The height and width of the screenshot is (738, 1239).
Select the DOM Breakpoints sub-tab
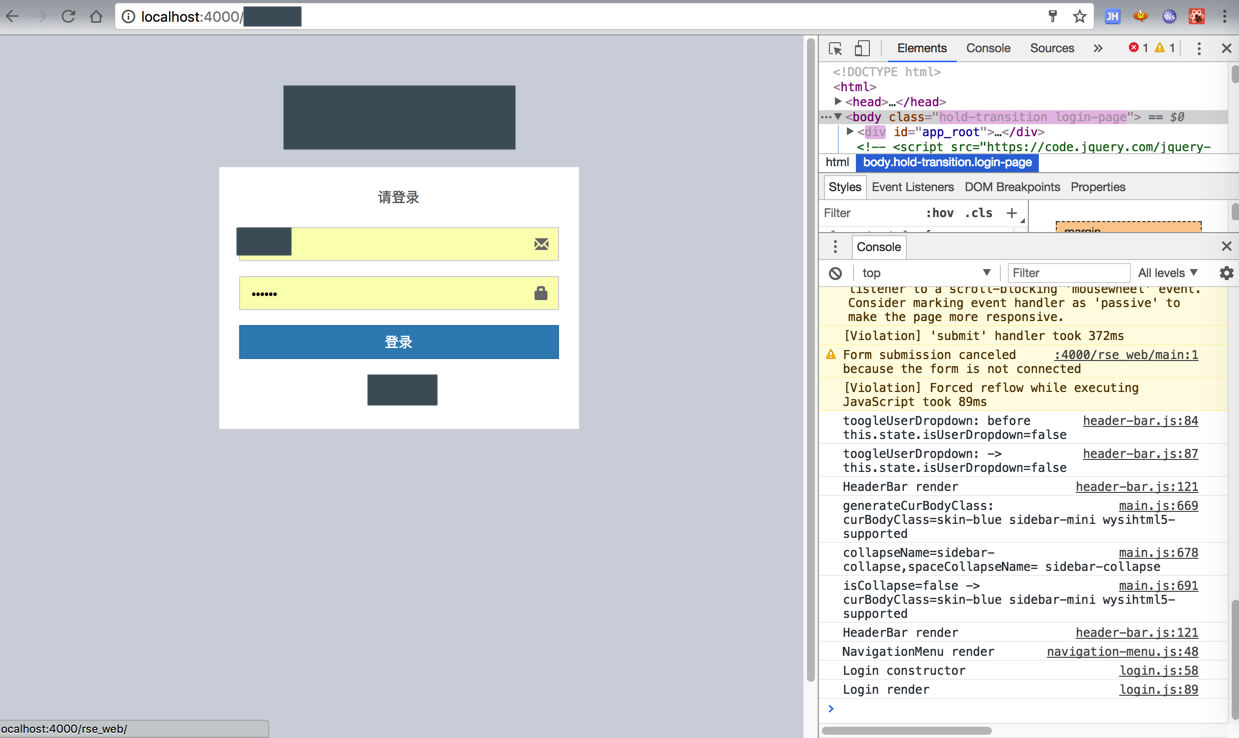pyautogui.click(x=1012, y=187)
